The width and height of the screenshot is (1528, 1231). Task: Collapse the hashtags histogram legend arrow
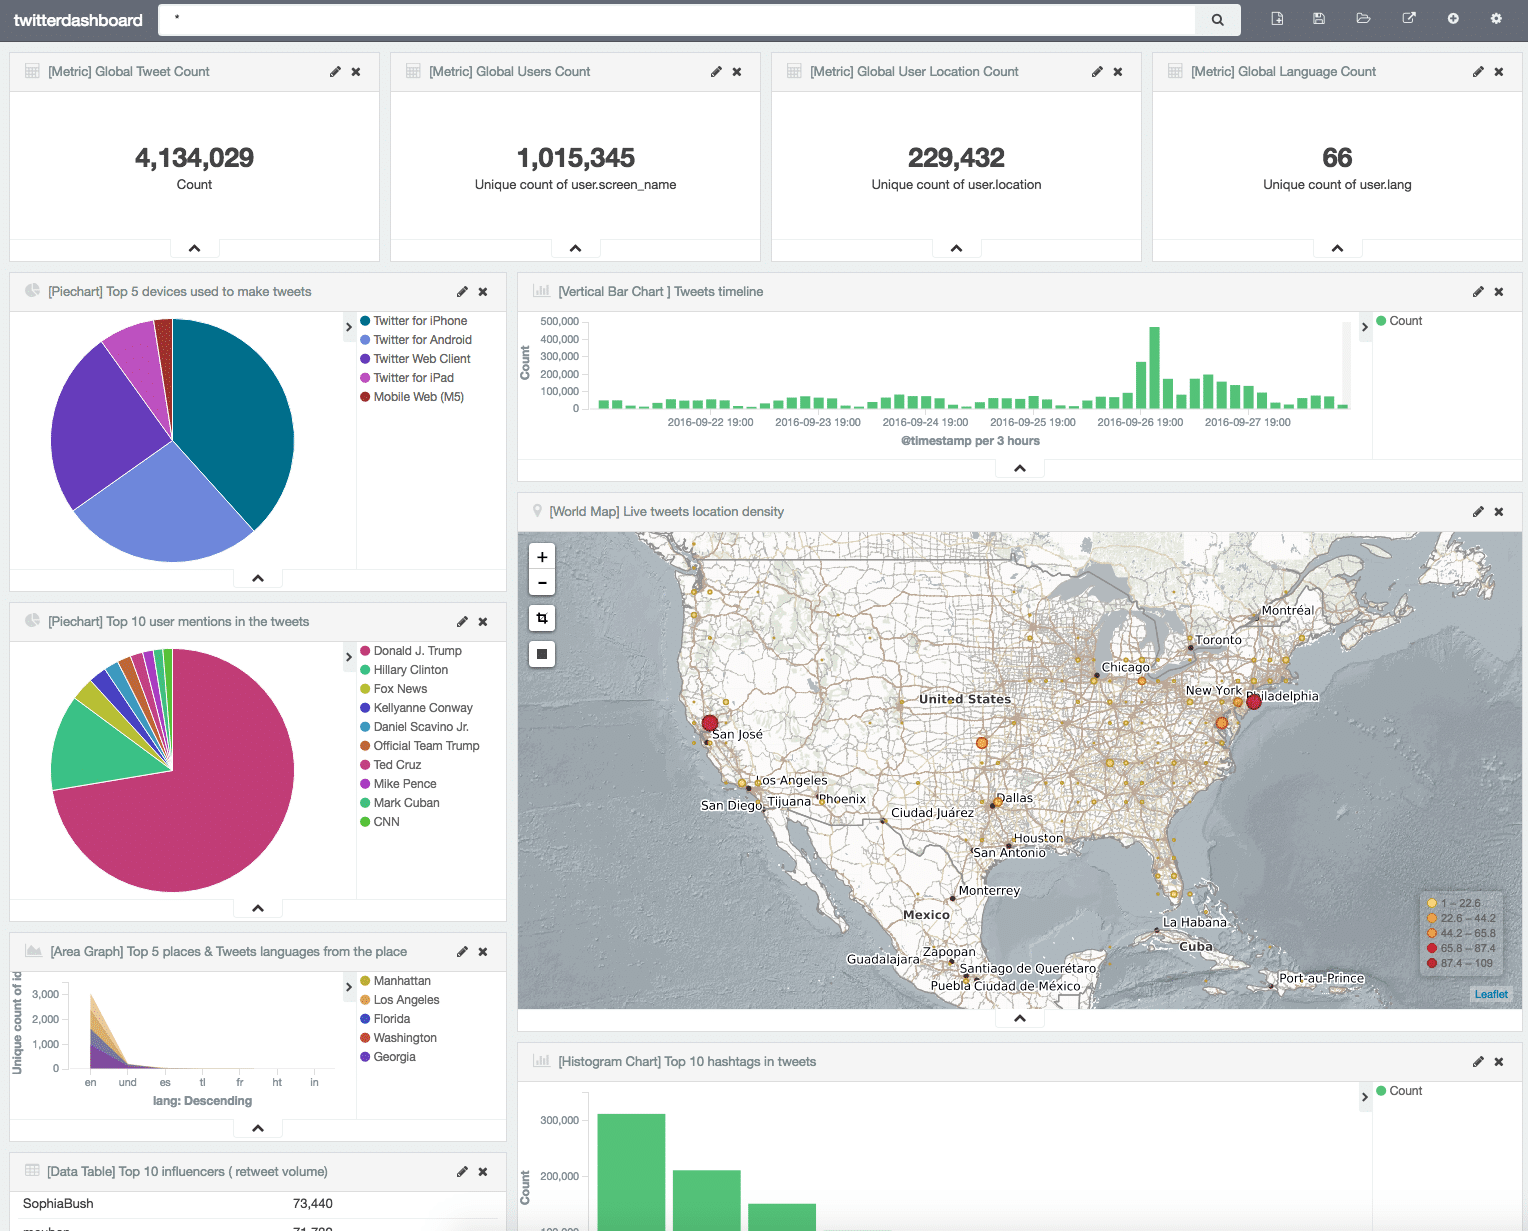(1365, 1097)
